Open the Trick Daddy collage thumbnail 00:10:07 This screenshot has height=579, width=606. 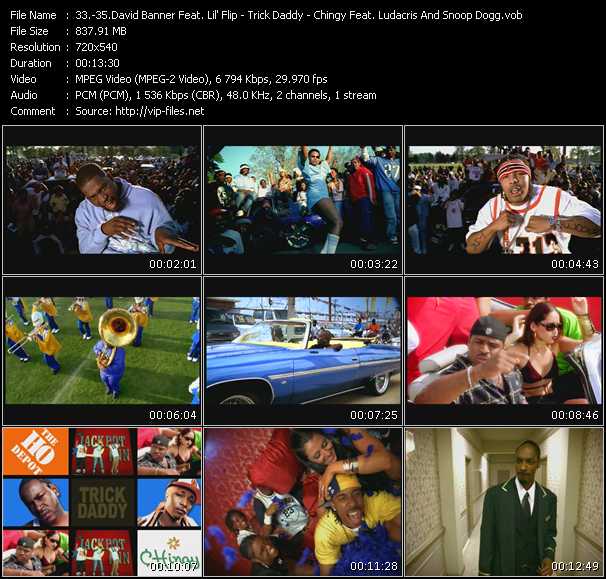click(102, 502)
